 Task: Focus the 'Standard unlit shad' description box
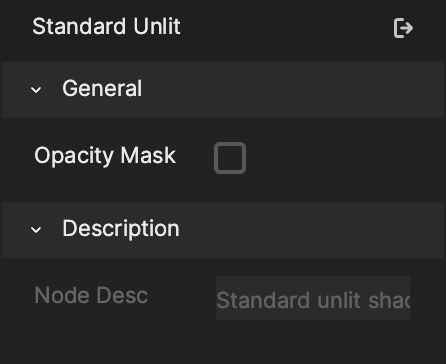313,298
